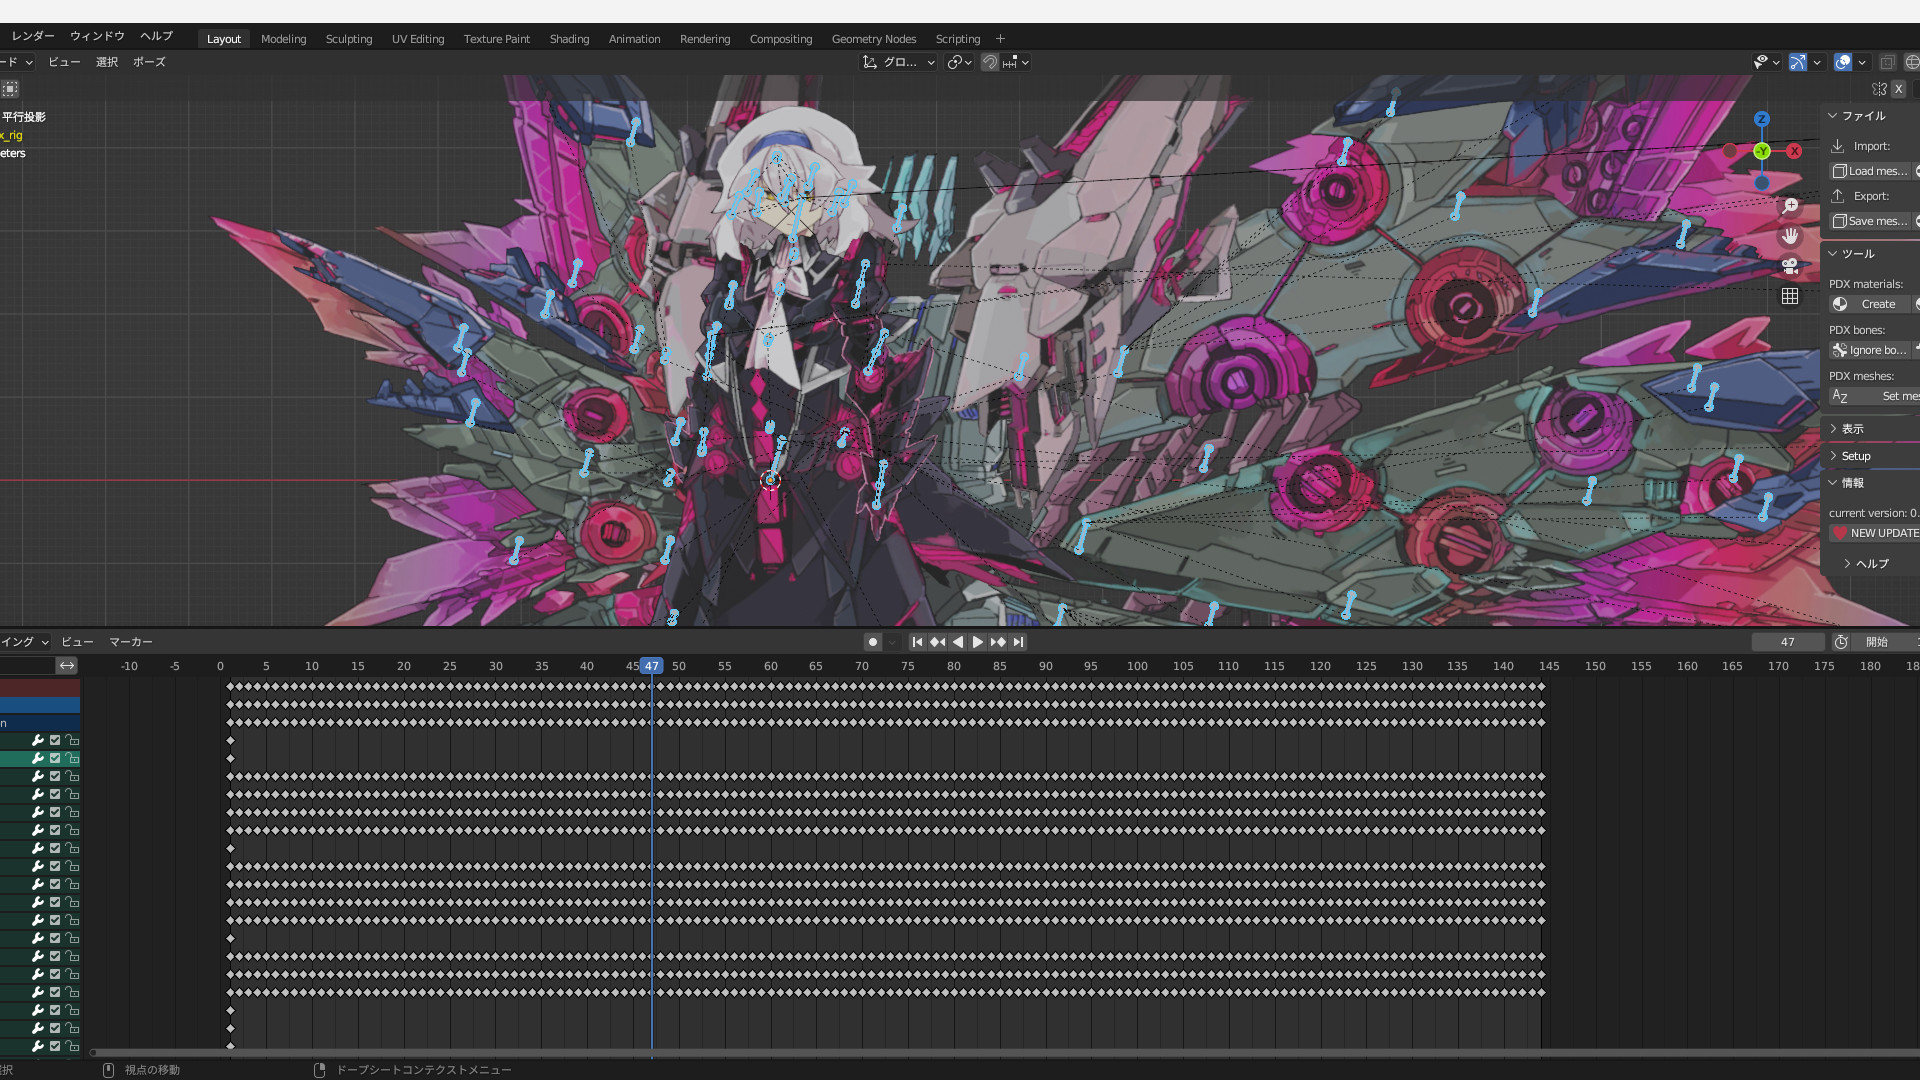This screenshot has height=1080, width=1920.
Task: Play the animation forward
Action: tap(977, 642)
